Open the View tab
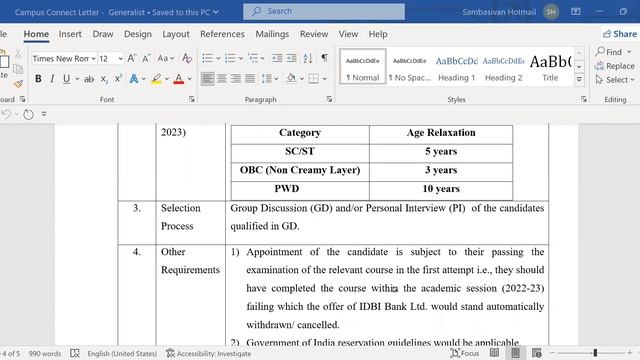Viewport: 640px width, 360px height. (x=348, y=34)
